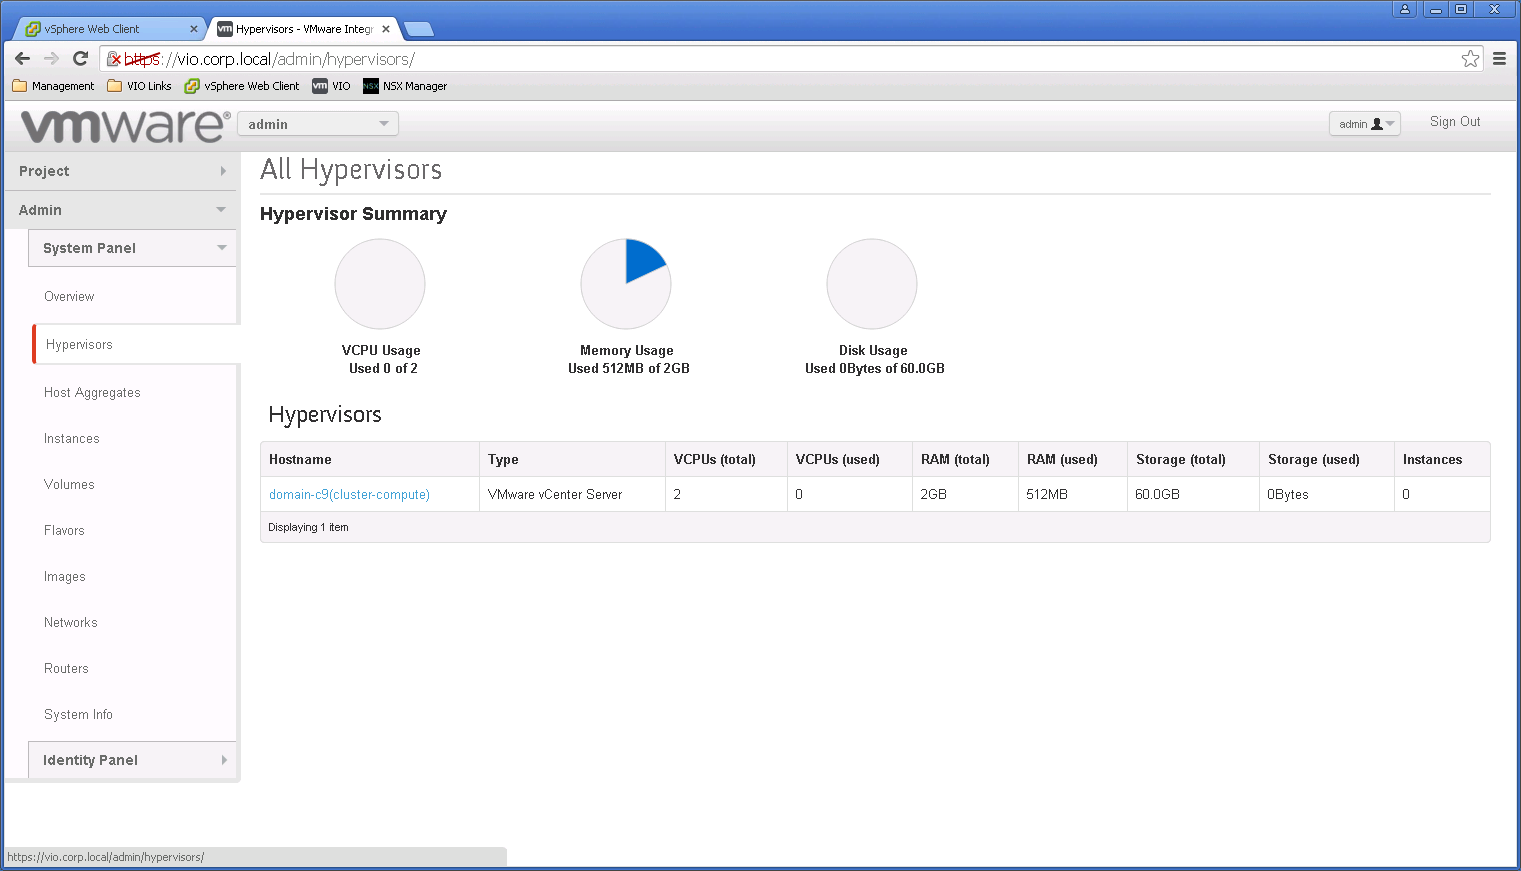
Task: Click the page reload icon
Action: point(80,59)
